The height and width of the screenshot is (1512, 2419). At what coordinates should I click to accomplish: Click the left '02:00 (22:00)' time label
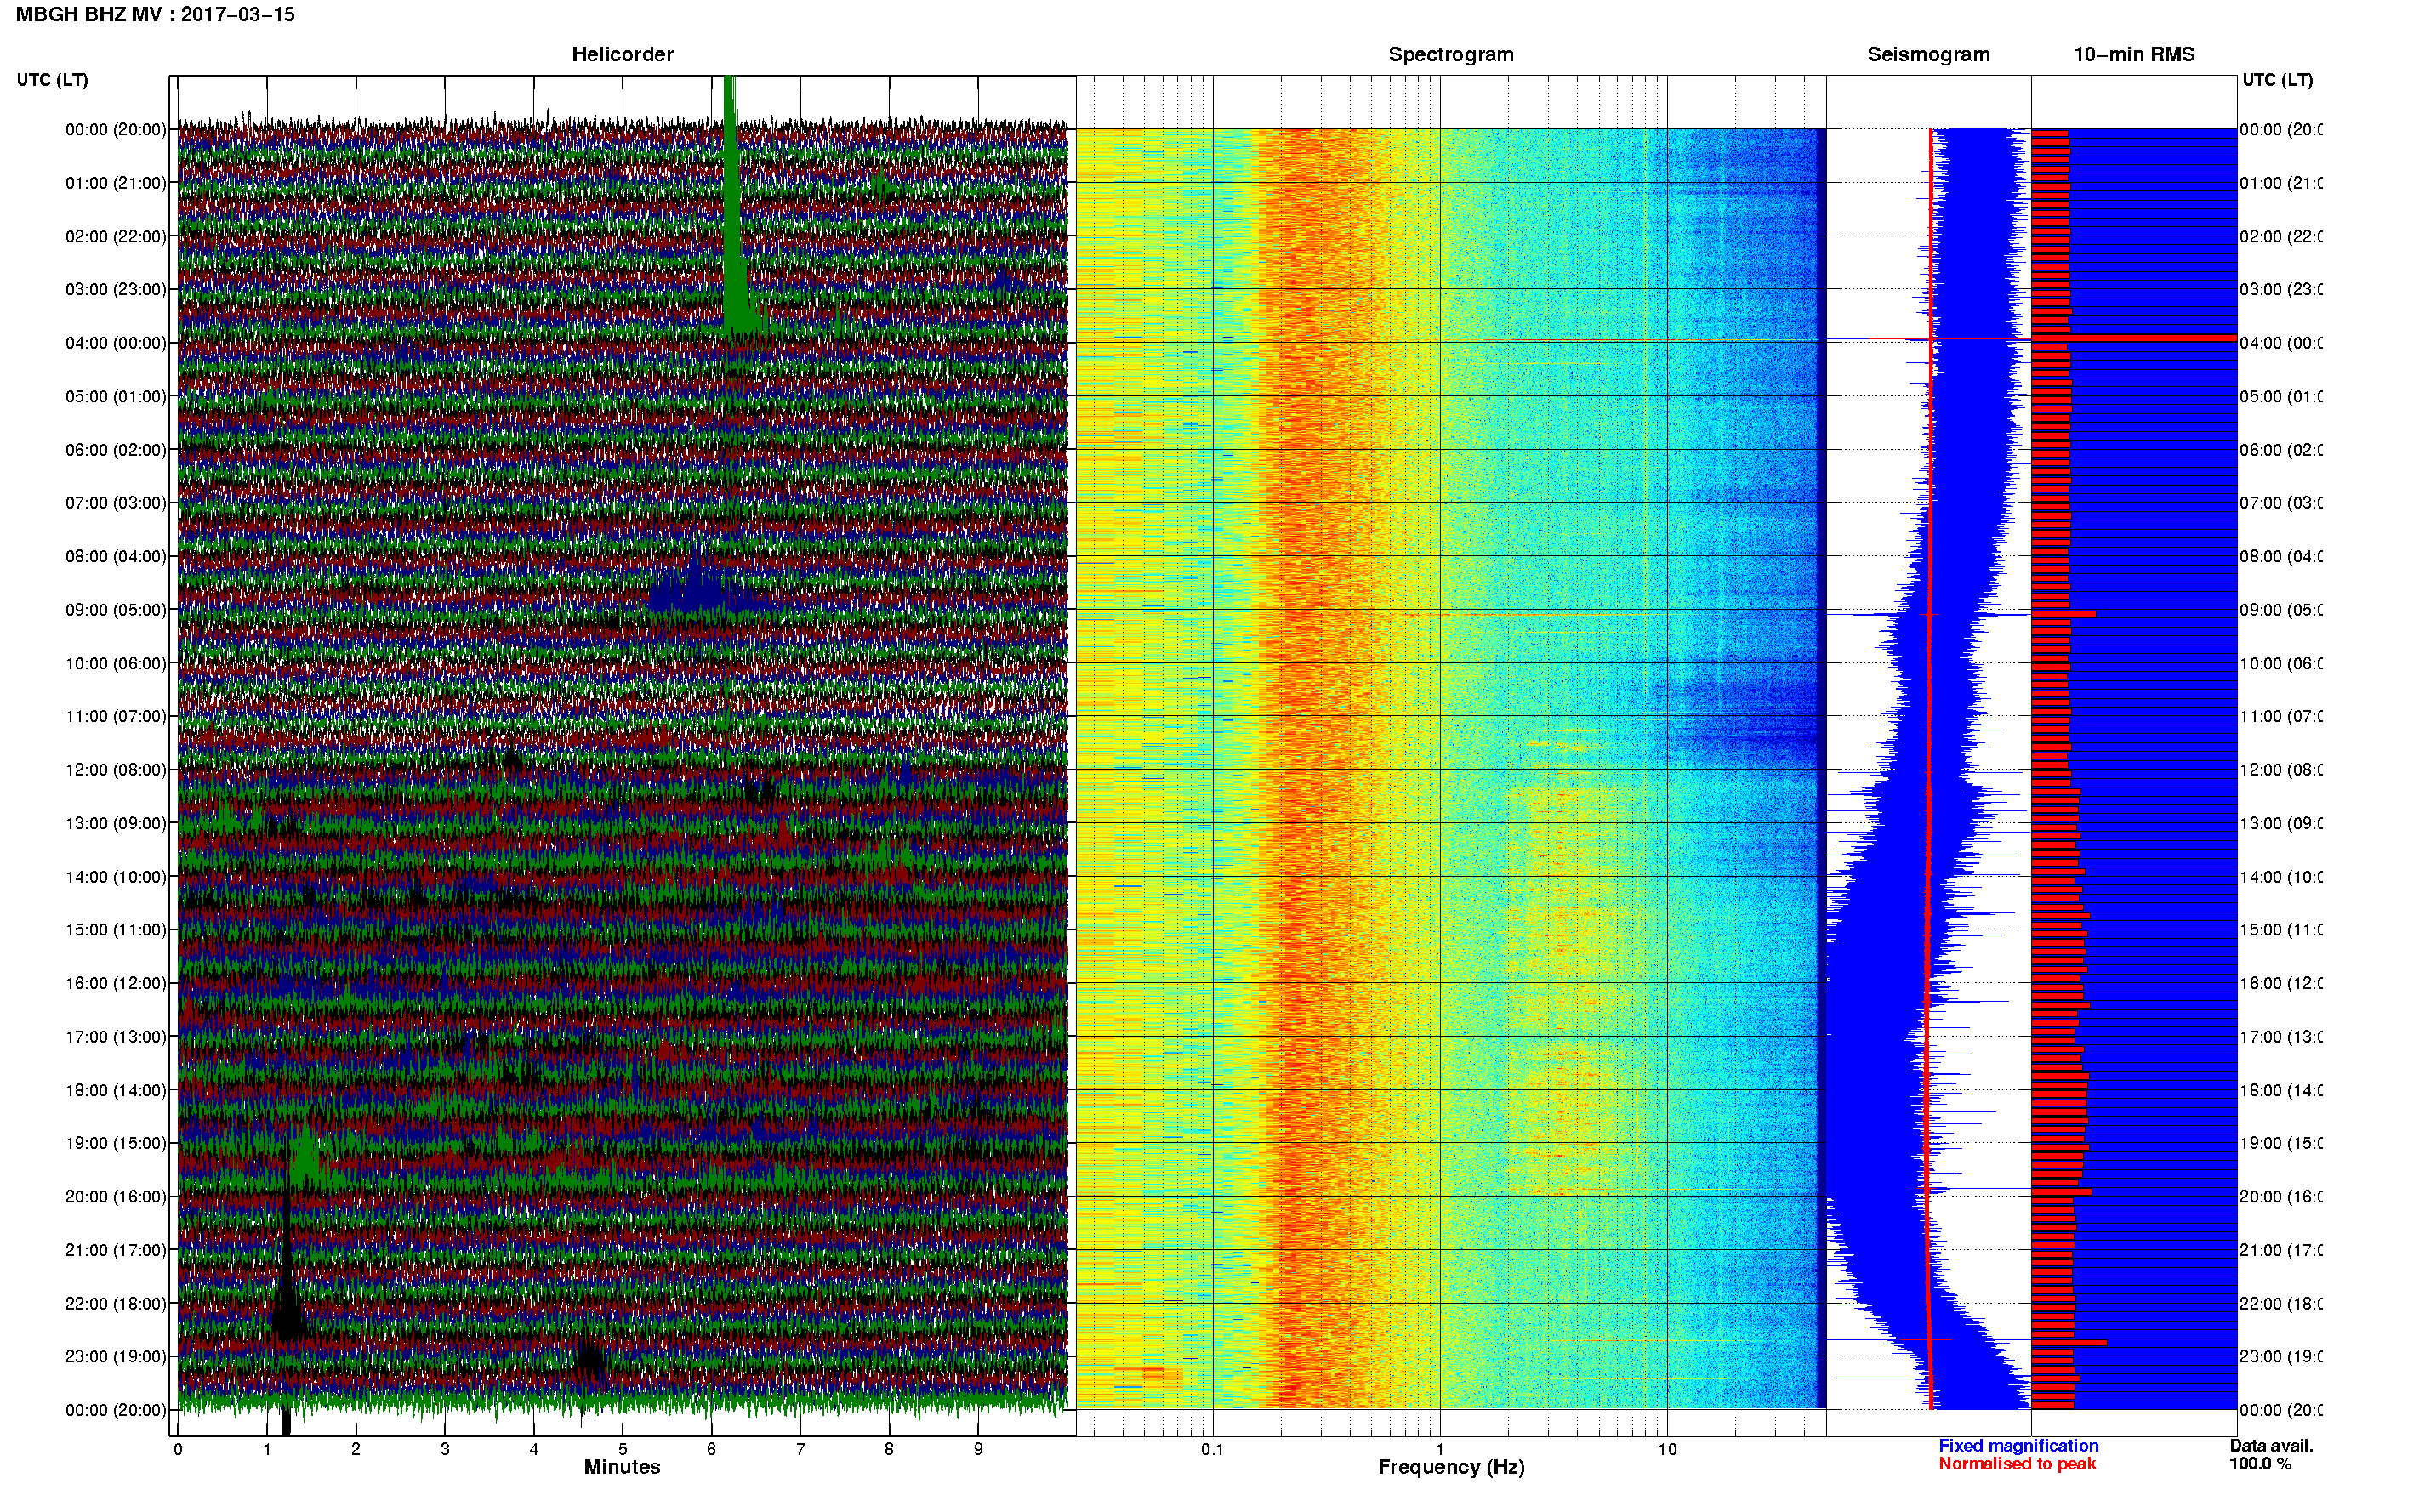[116, 236]
